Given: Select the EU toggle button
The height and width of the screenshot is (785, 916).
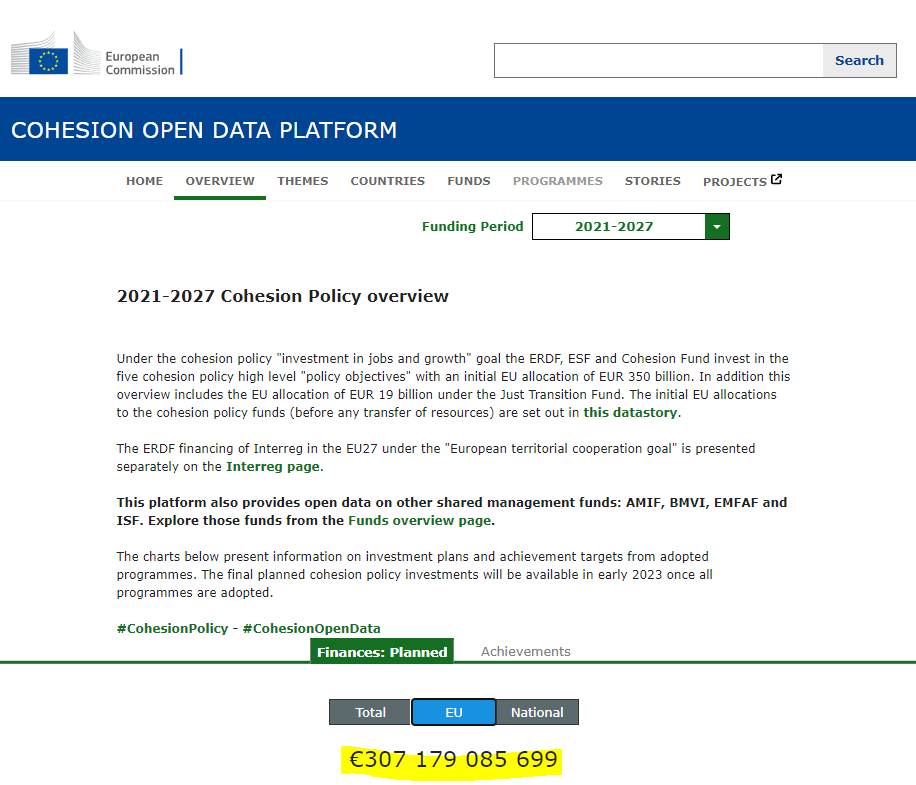Looking at the screenshot, I should pos(454,712).
